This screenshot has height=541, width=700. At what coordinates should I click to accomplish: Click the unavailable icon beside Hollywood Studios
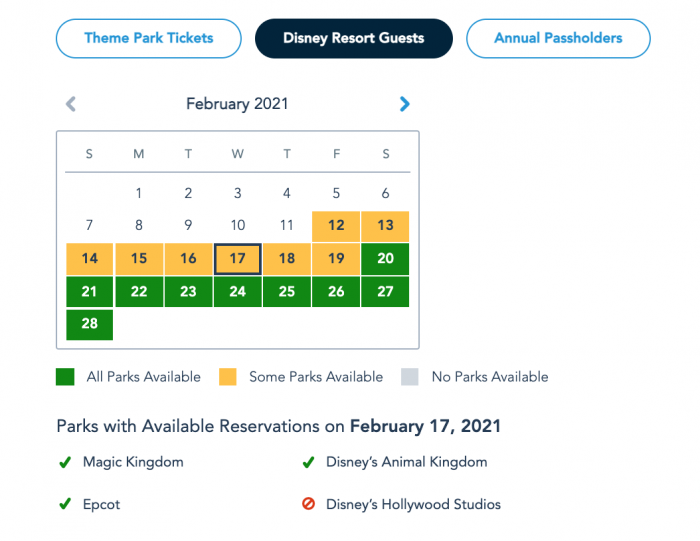(x=308, y=505)
